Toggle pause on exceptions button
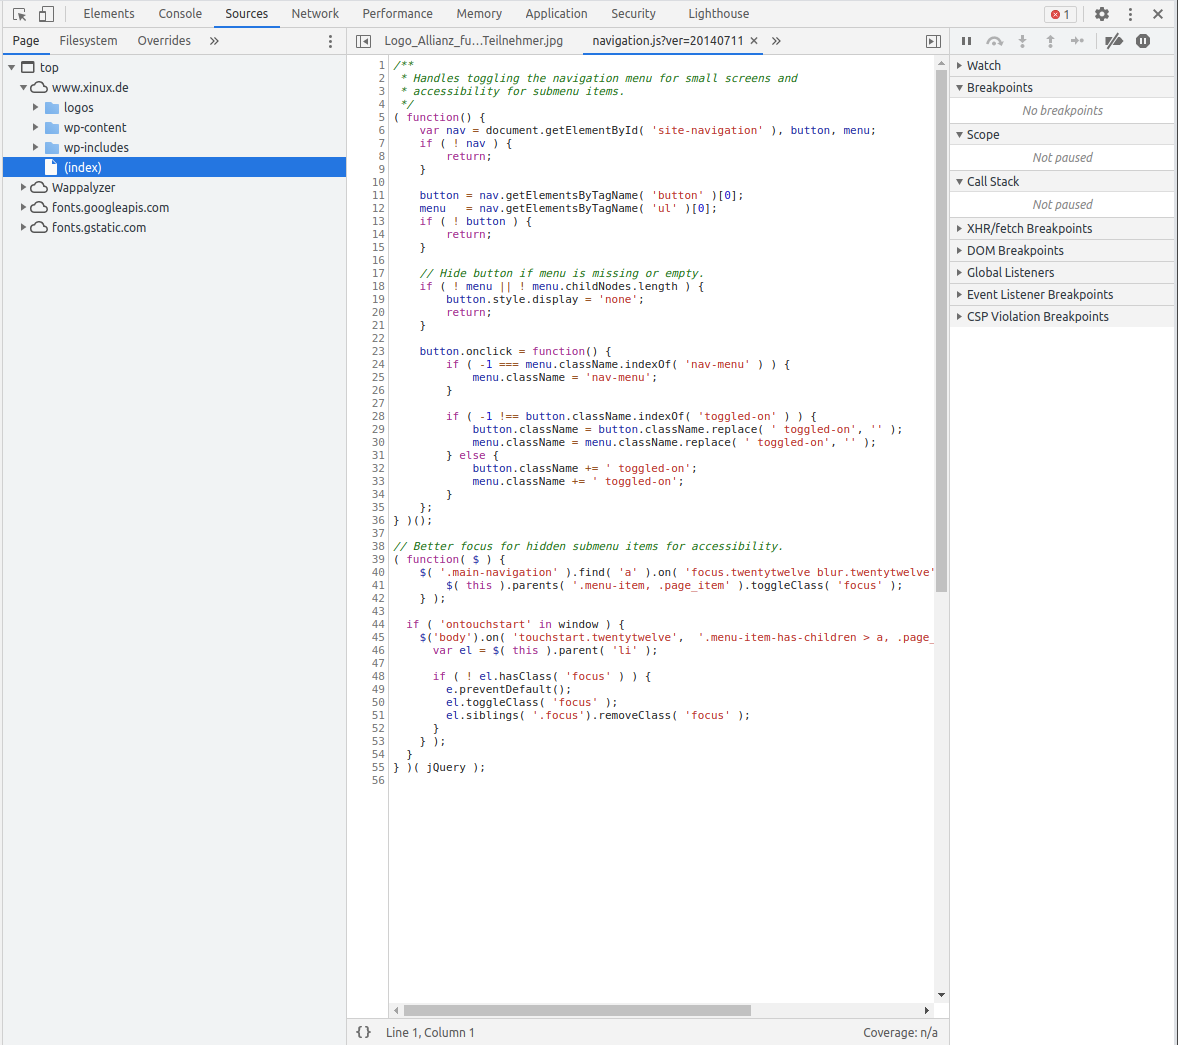This screenshot has width=1178, height=1045. click(1143, 41)
